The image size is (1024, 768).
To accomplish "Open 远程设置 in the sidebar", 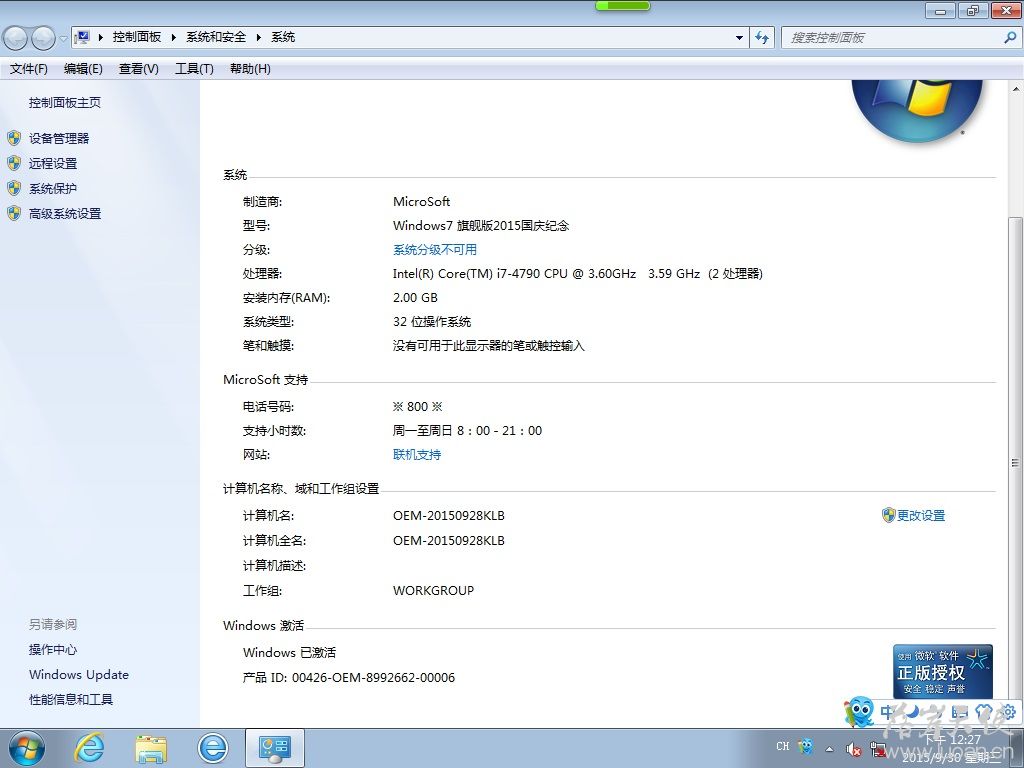I will pyautogui.click(x=53, y=163).
